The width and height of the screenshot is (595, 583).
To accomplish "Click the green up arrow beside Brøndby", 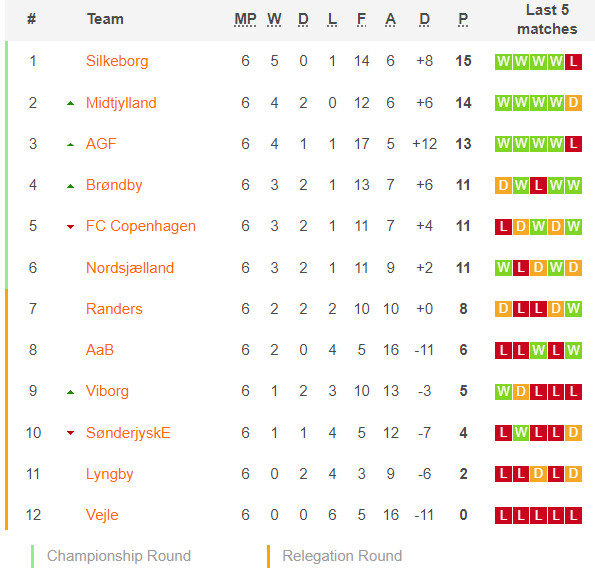I will coord(70,186).
